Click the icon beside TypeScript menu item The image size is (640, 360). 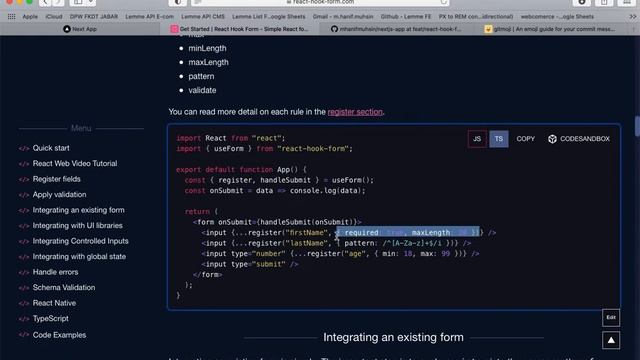pos(24,319)
